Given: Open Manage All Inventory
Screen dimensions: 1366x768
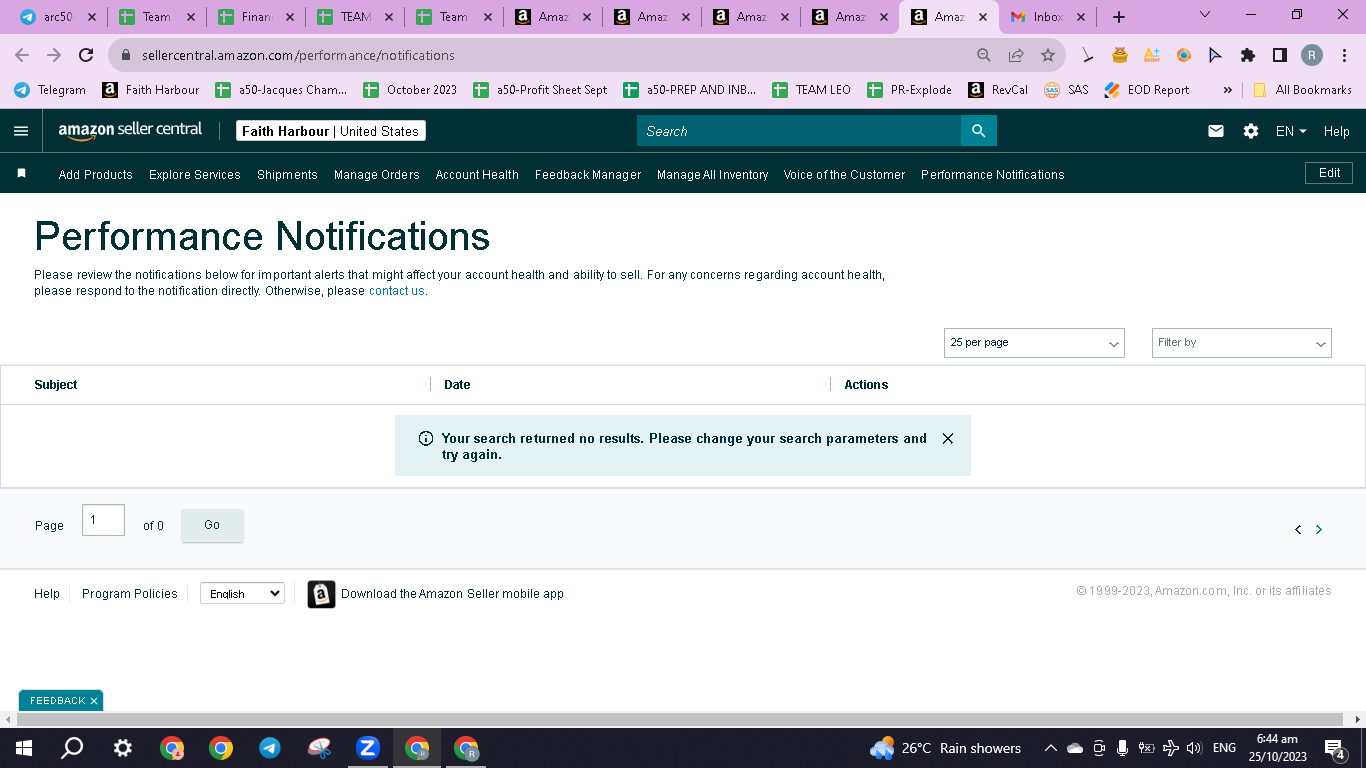Looking at the screenshot, I should click(x=713, y=175).
